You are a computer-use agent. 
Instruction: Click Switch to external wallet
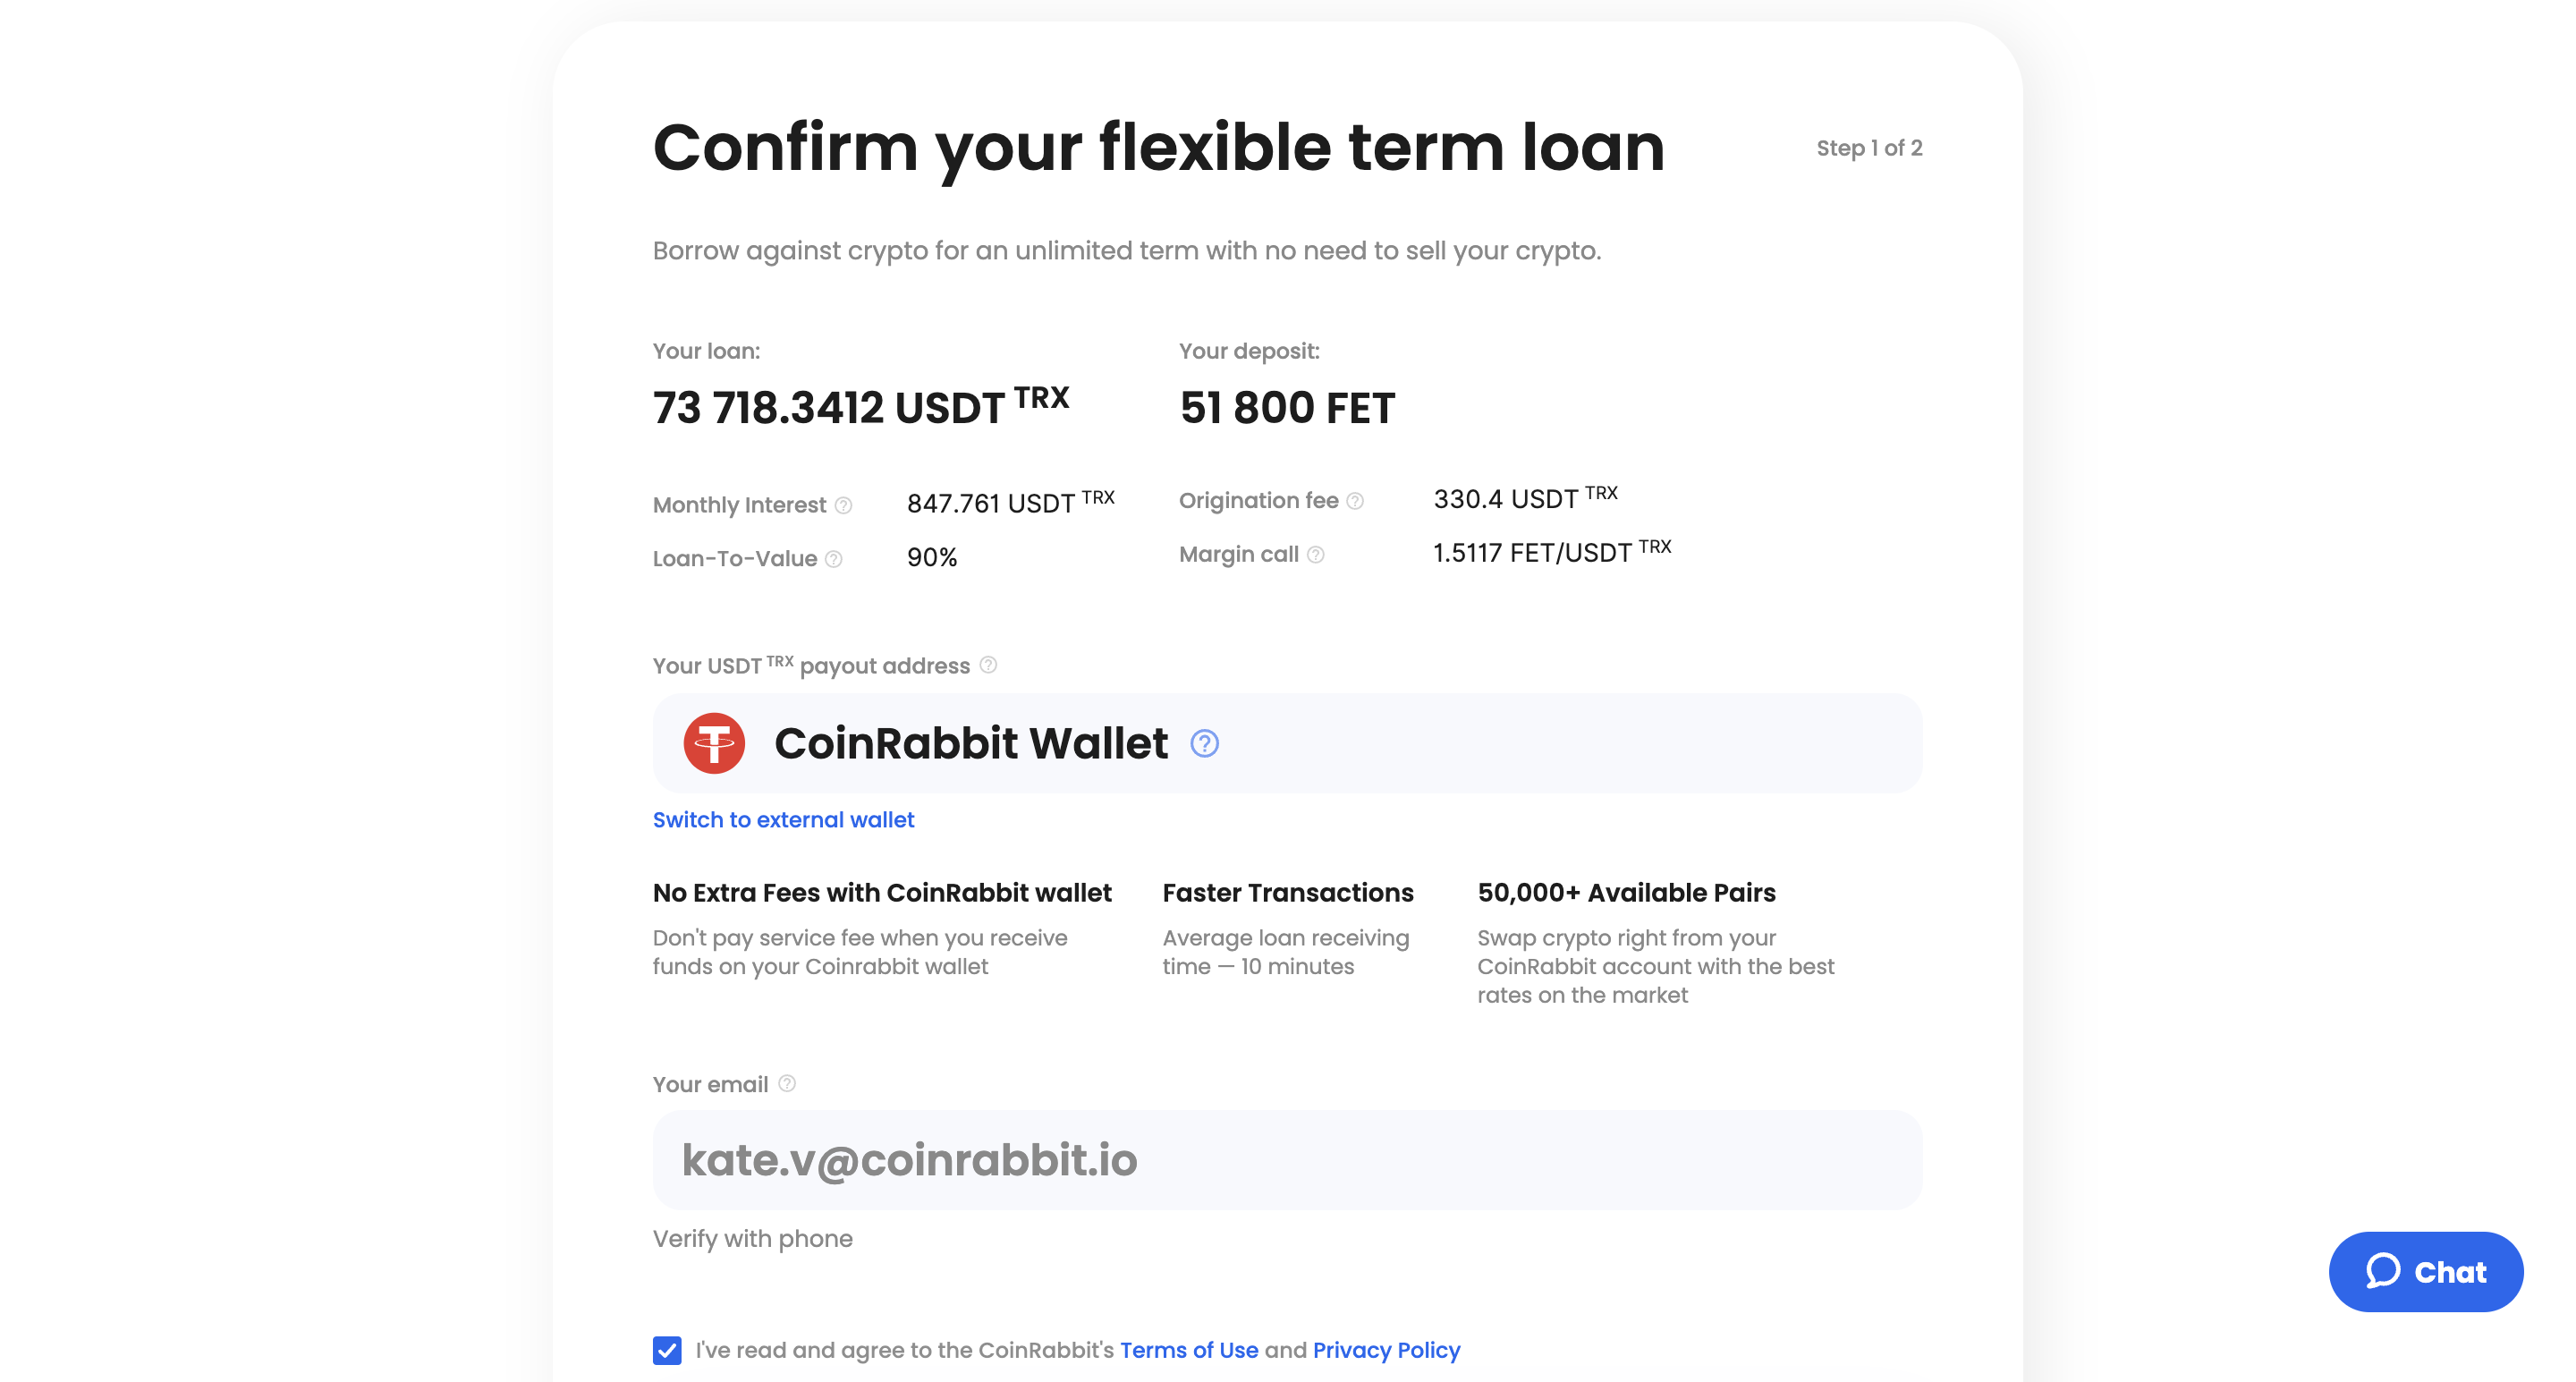783,820
